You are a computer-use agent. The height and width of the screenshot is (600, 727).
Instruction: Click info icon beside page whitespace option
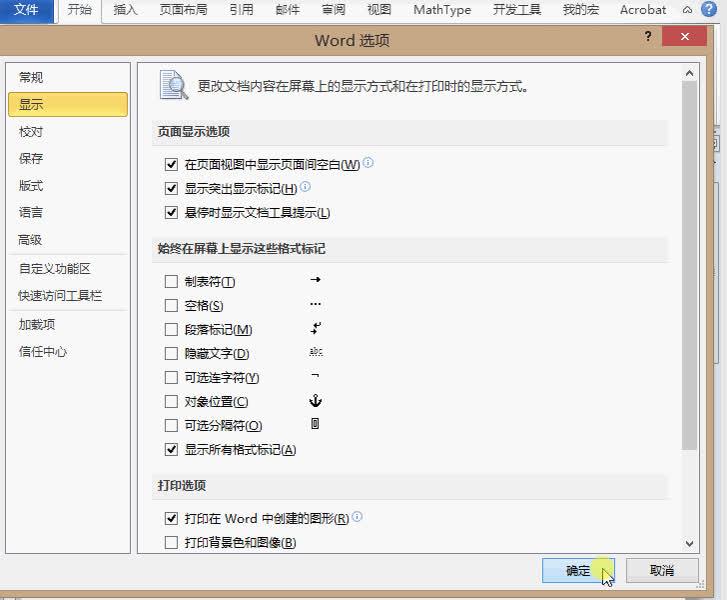368,162
